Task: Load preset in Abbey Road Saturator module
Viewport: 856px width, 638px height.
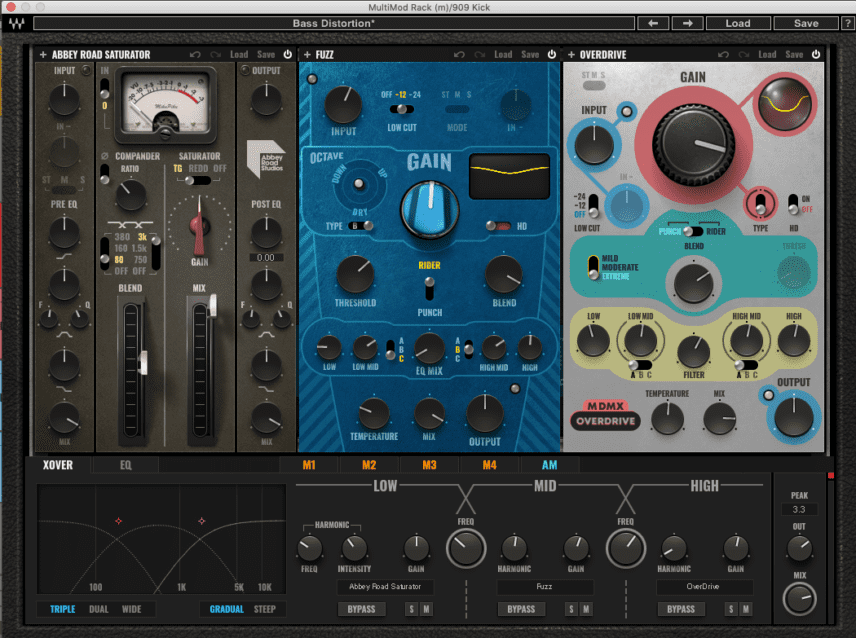Action: (x=239, y=55)
